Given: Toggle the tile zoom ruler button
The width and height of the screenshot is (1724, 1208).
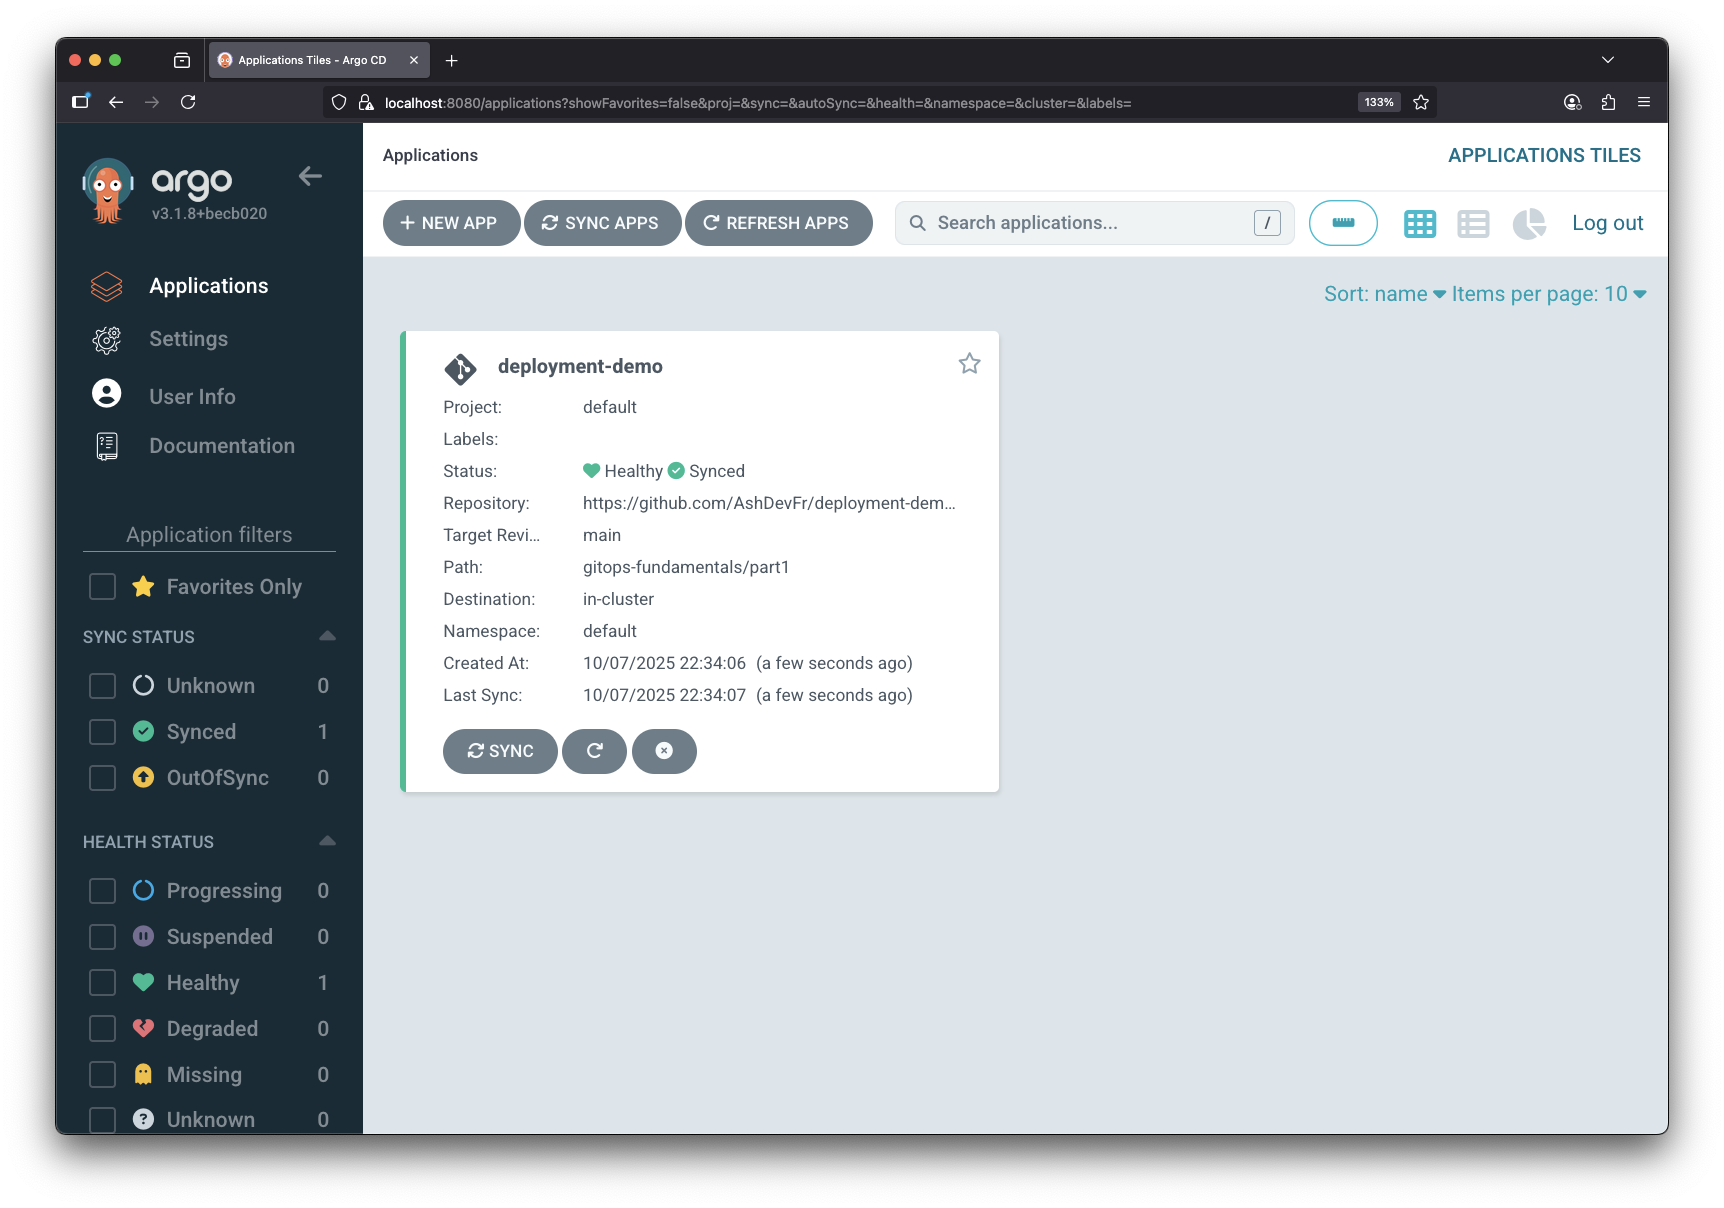Looking at the screenshot, I should click(1343, 223).
